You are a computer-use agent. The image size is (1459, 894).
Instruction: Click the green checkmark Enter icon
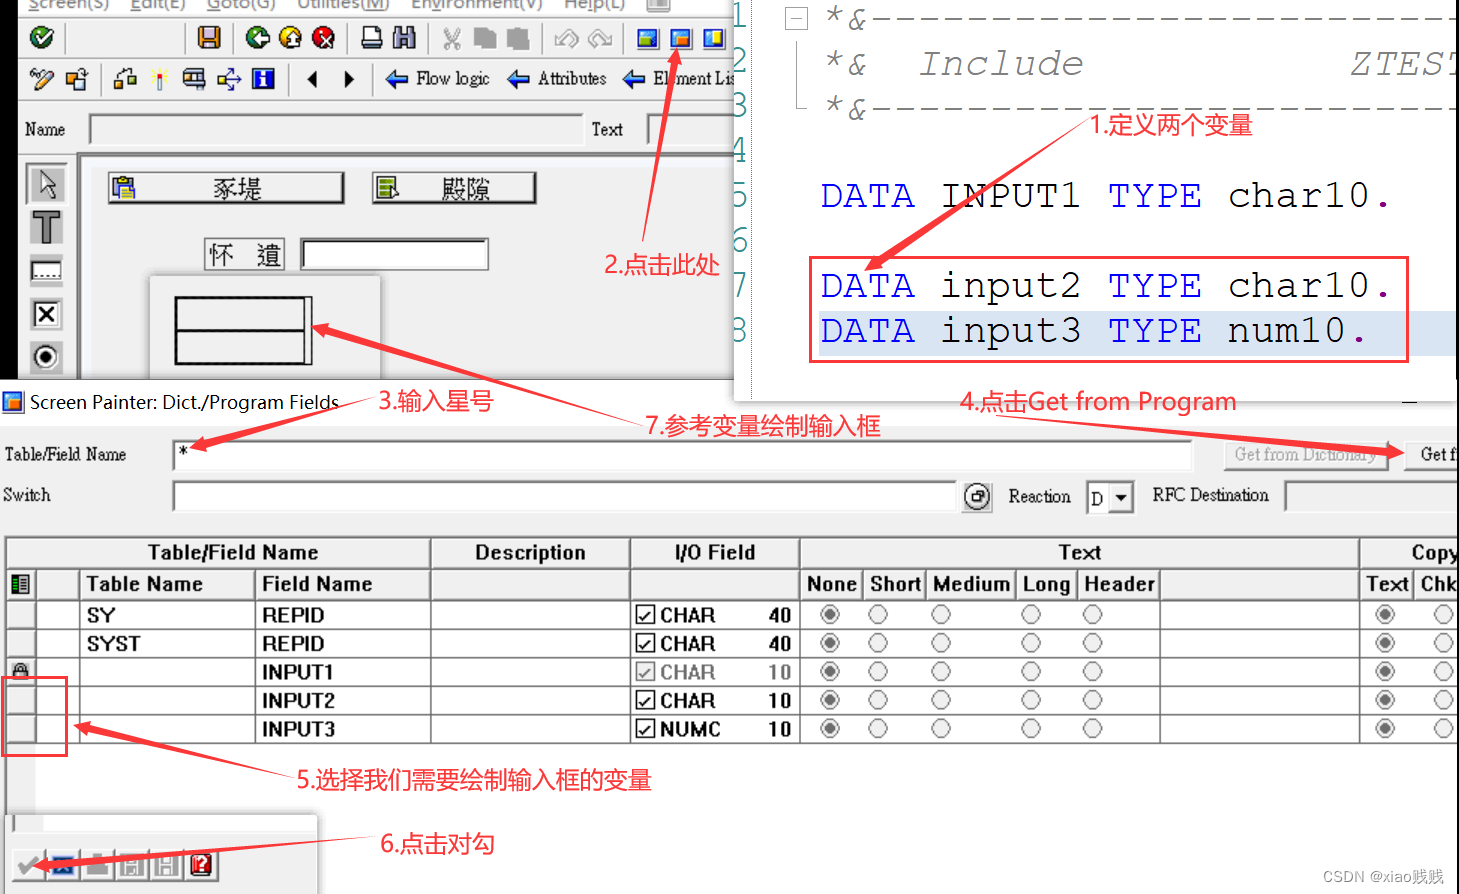[x=42, y=38]
